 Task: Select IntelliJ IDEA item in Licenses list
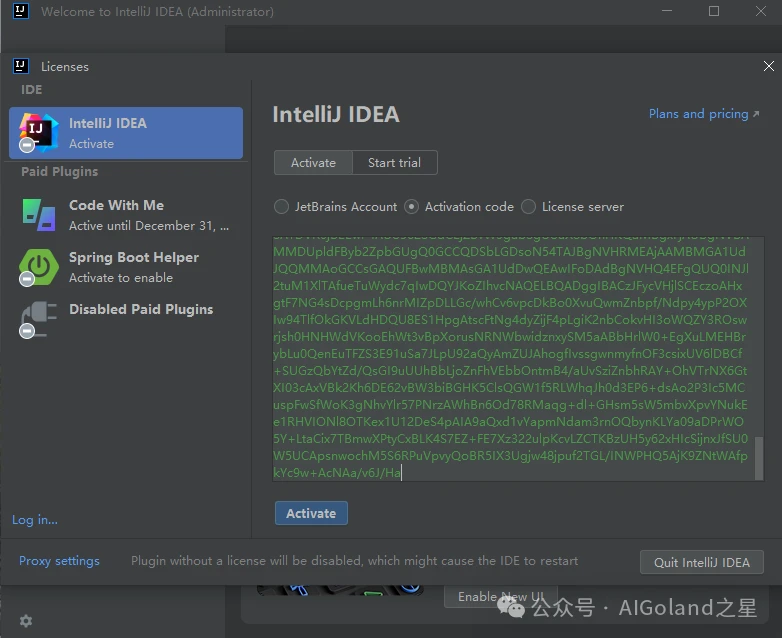tap(126, 133)
